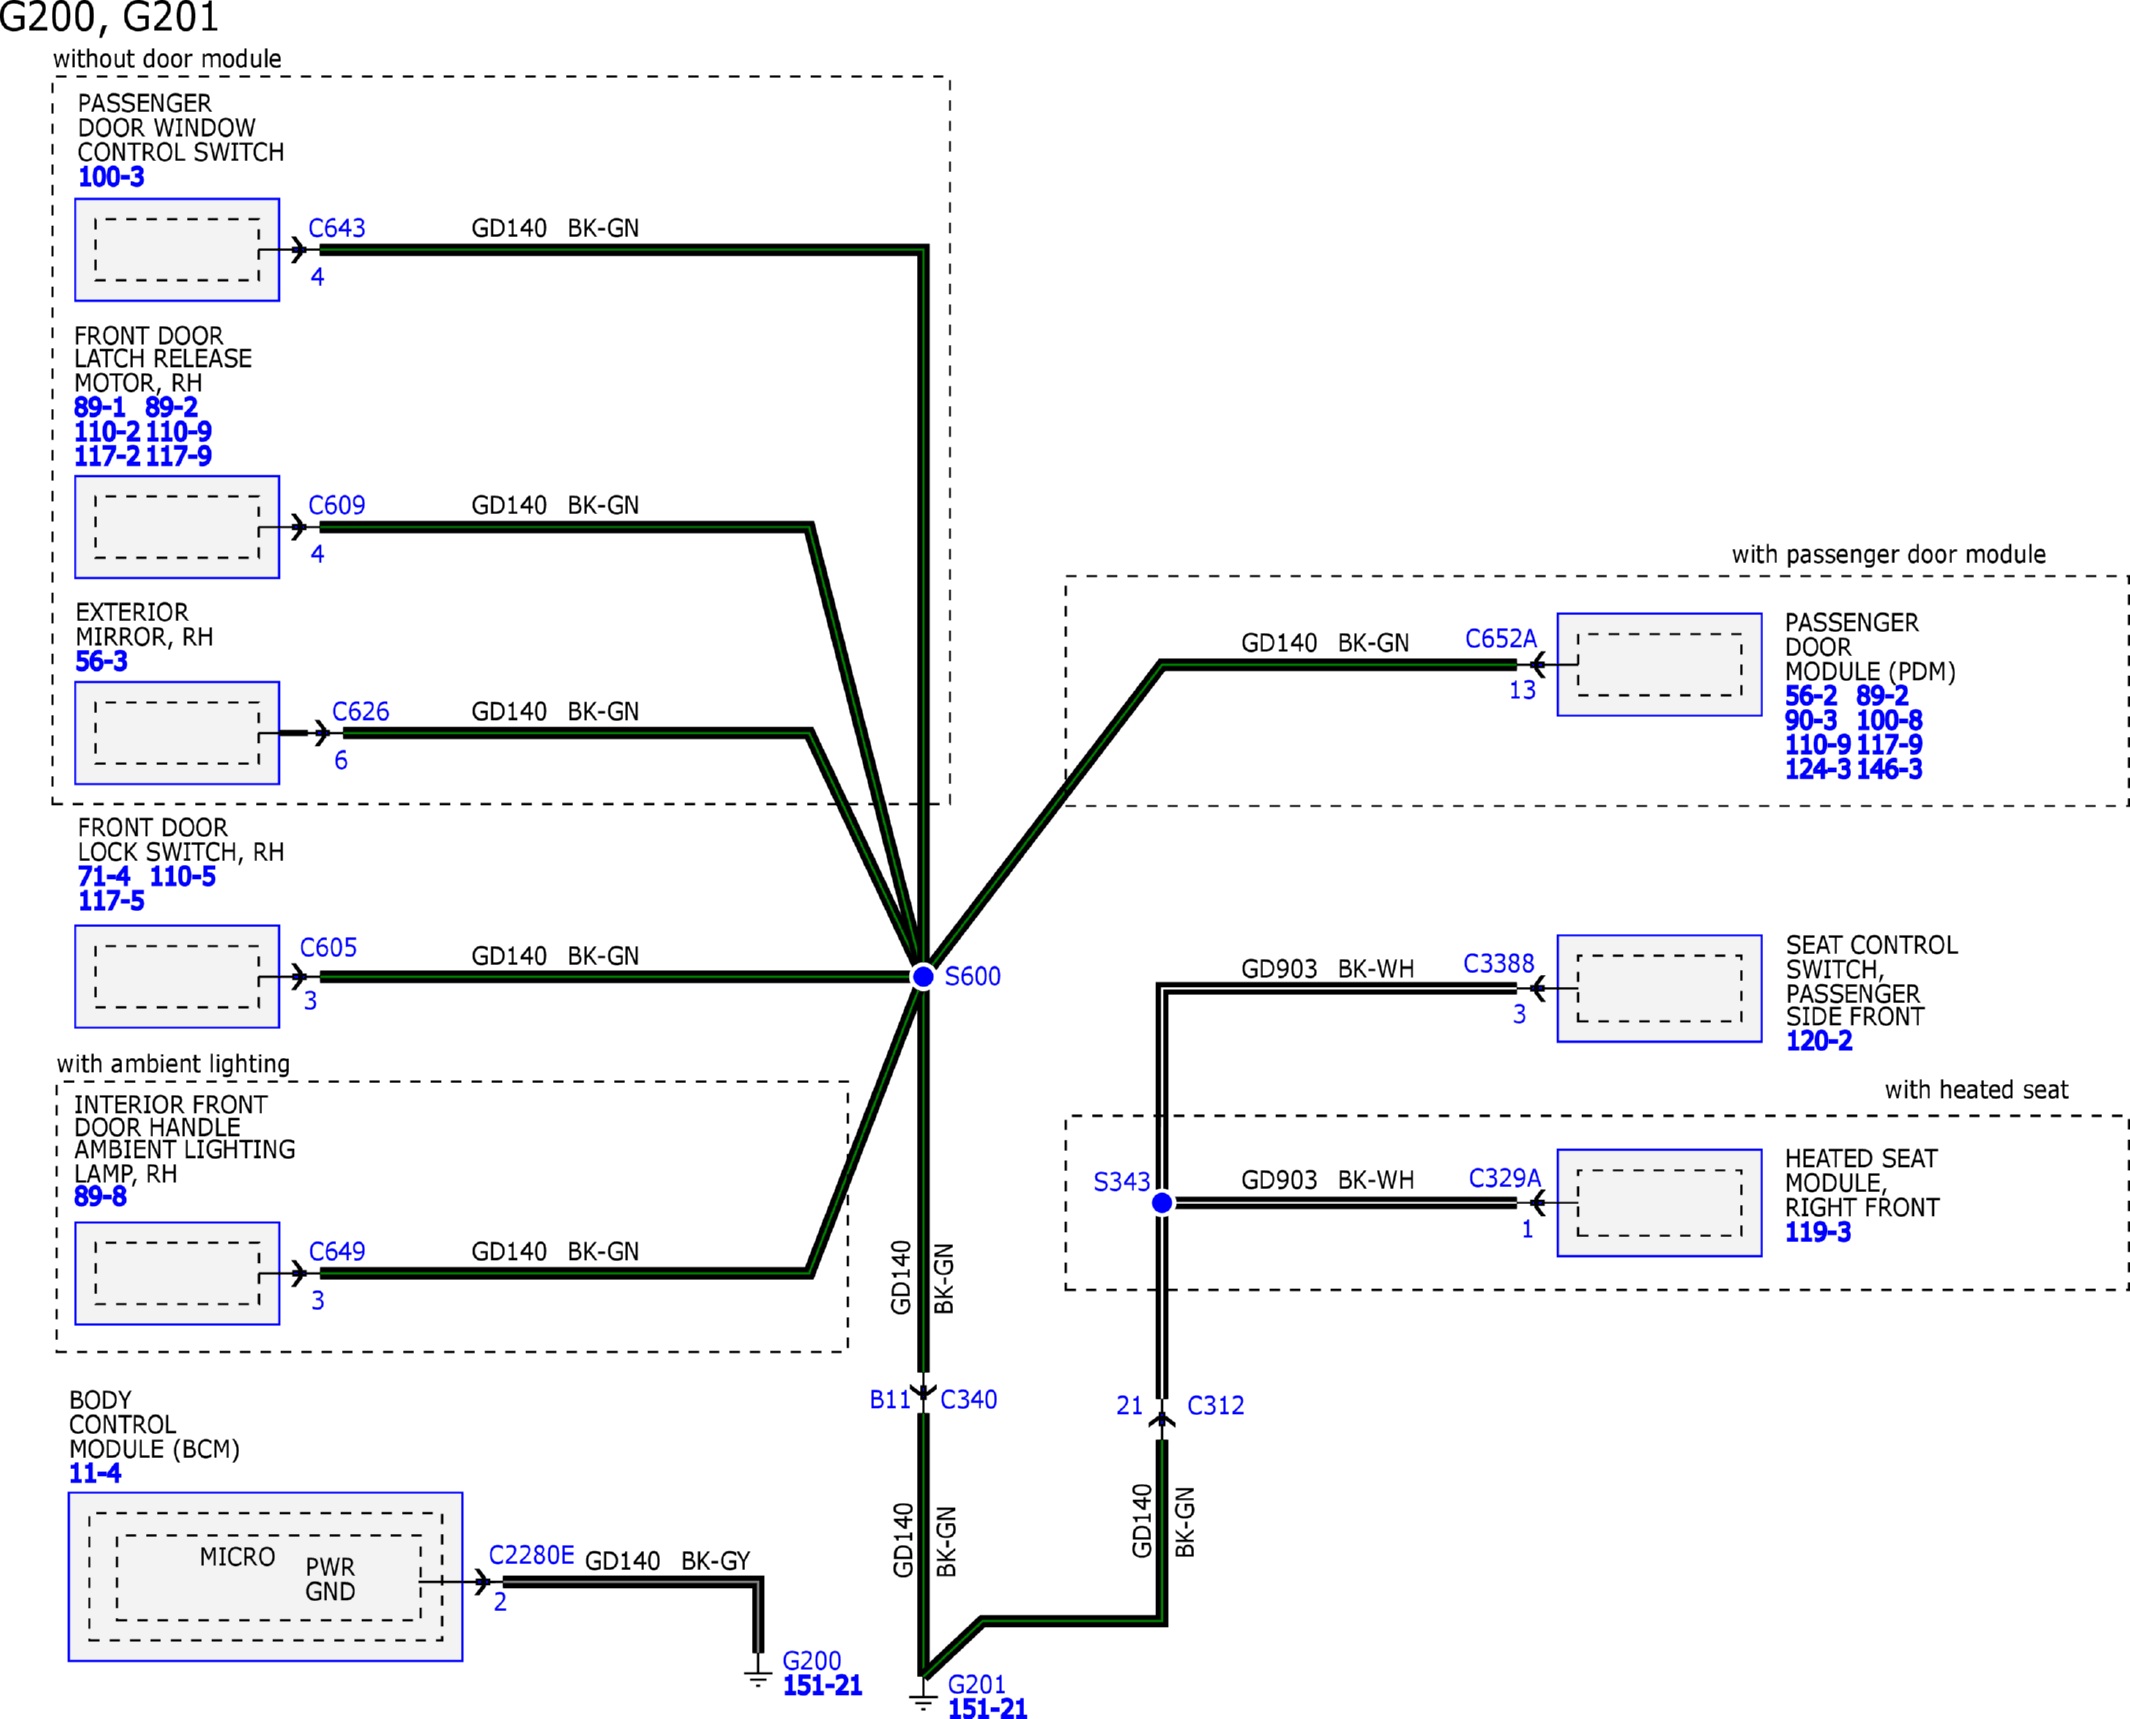Open 151-21 reference next to G200

point(822,1685)
